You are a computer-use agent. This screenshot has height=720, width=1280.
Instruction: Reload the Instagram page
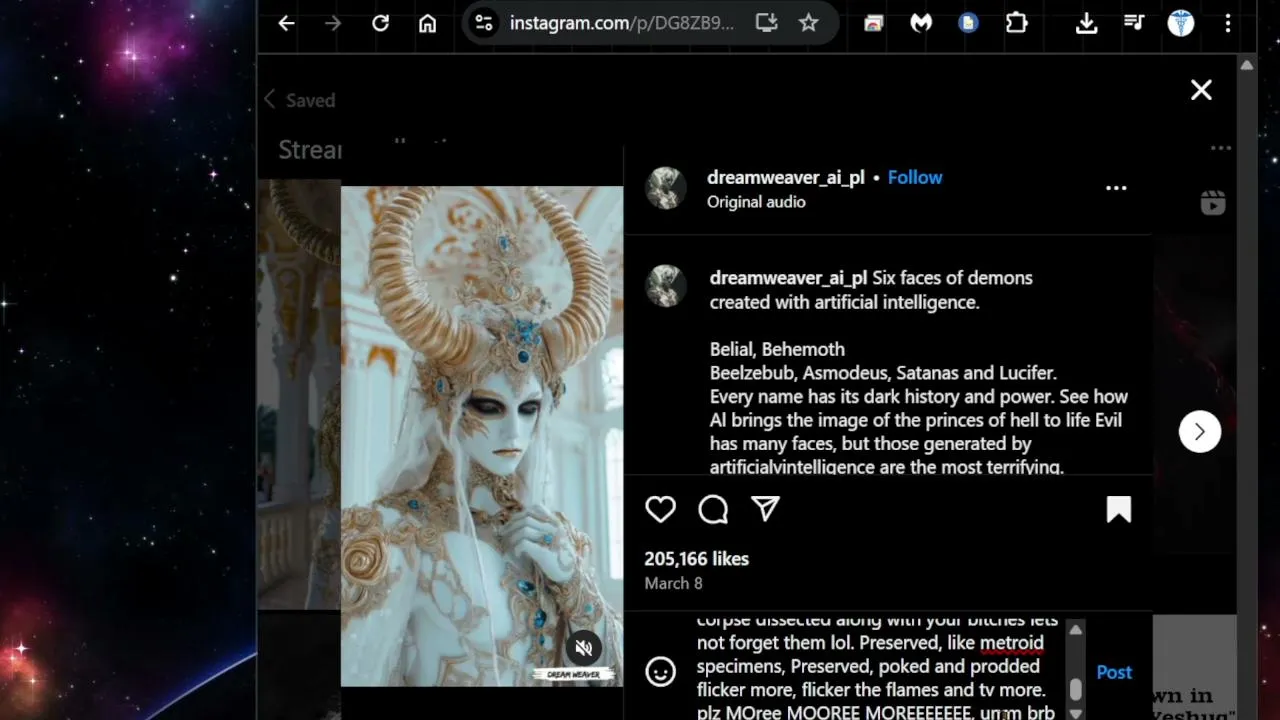[x=380, y=23]
